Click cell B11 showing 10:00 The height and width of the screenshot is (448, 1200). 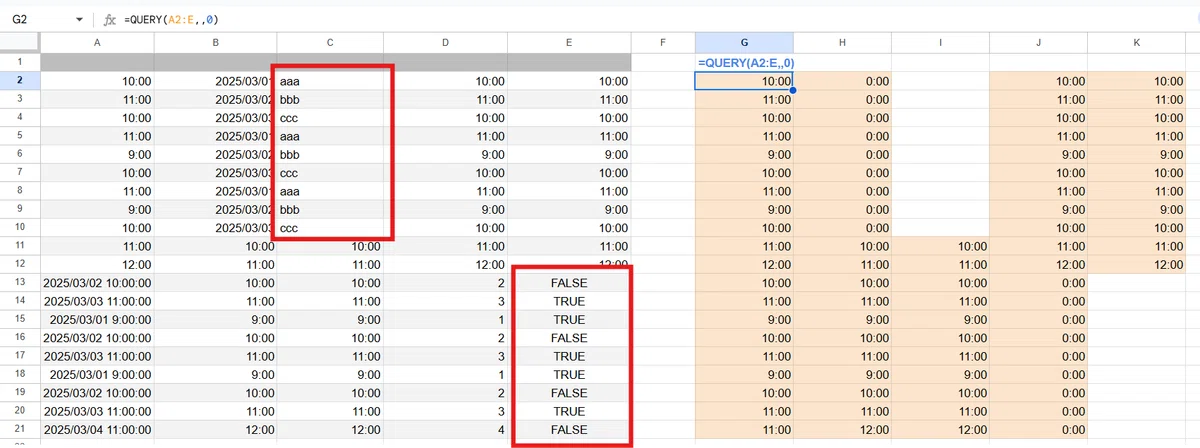point(215,246)
